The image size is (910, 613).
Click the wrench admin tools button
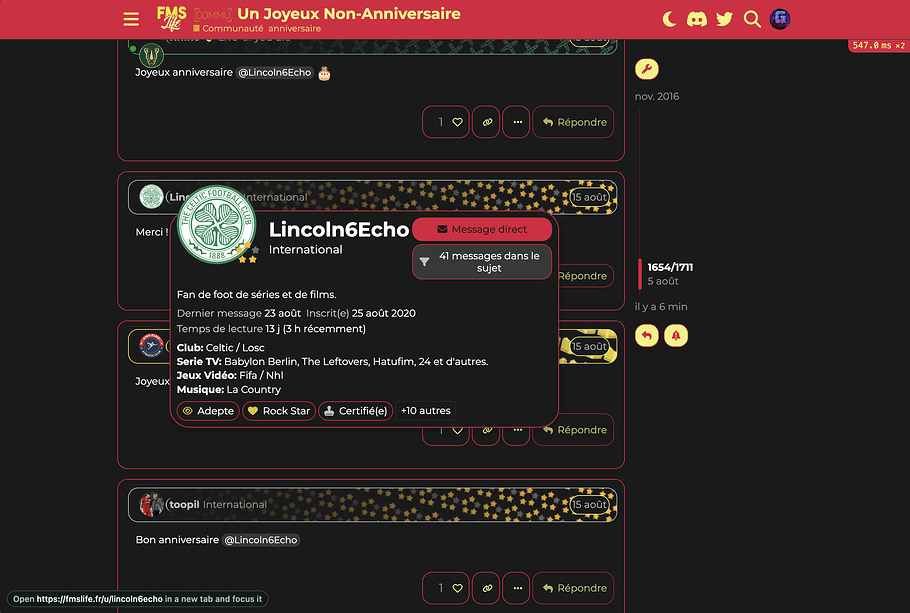click(647, 69)
